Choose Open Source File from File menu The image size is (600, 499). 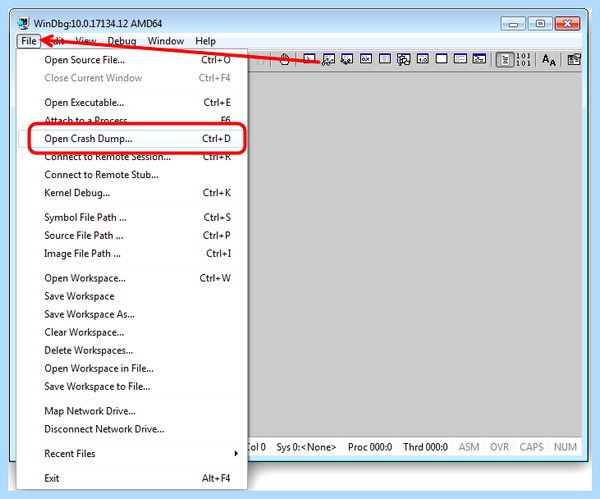coord(132,60)
